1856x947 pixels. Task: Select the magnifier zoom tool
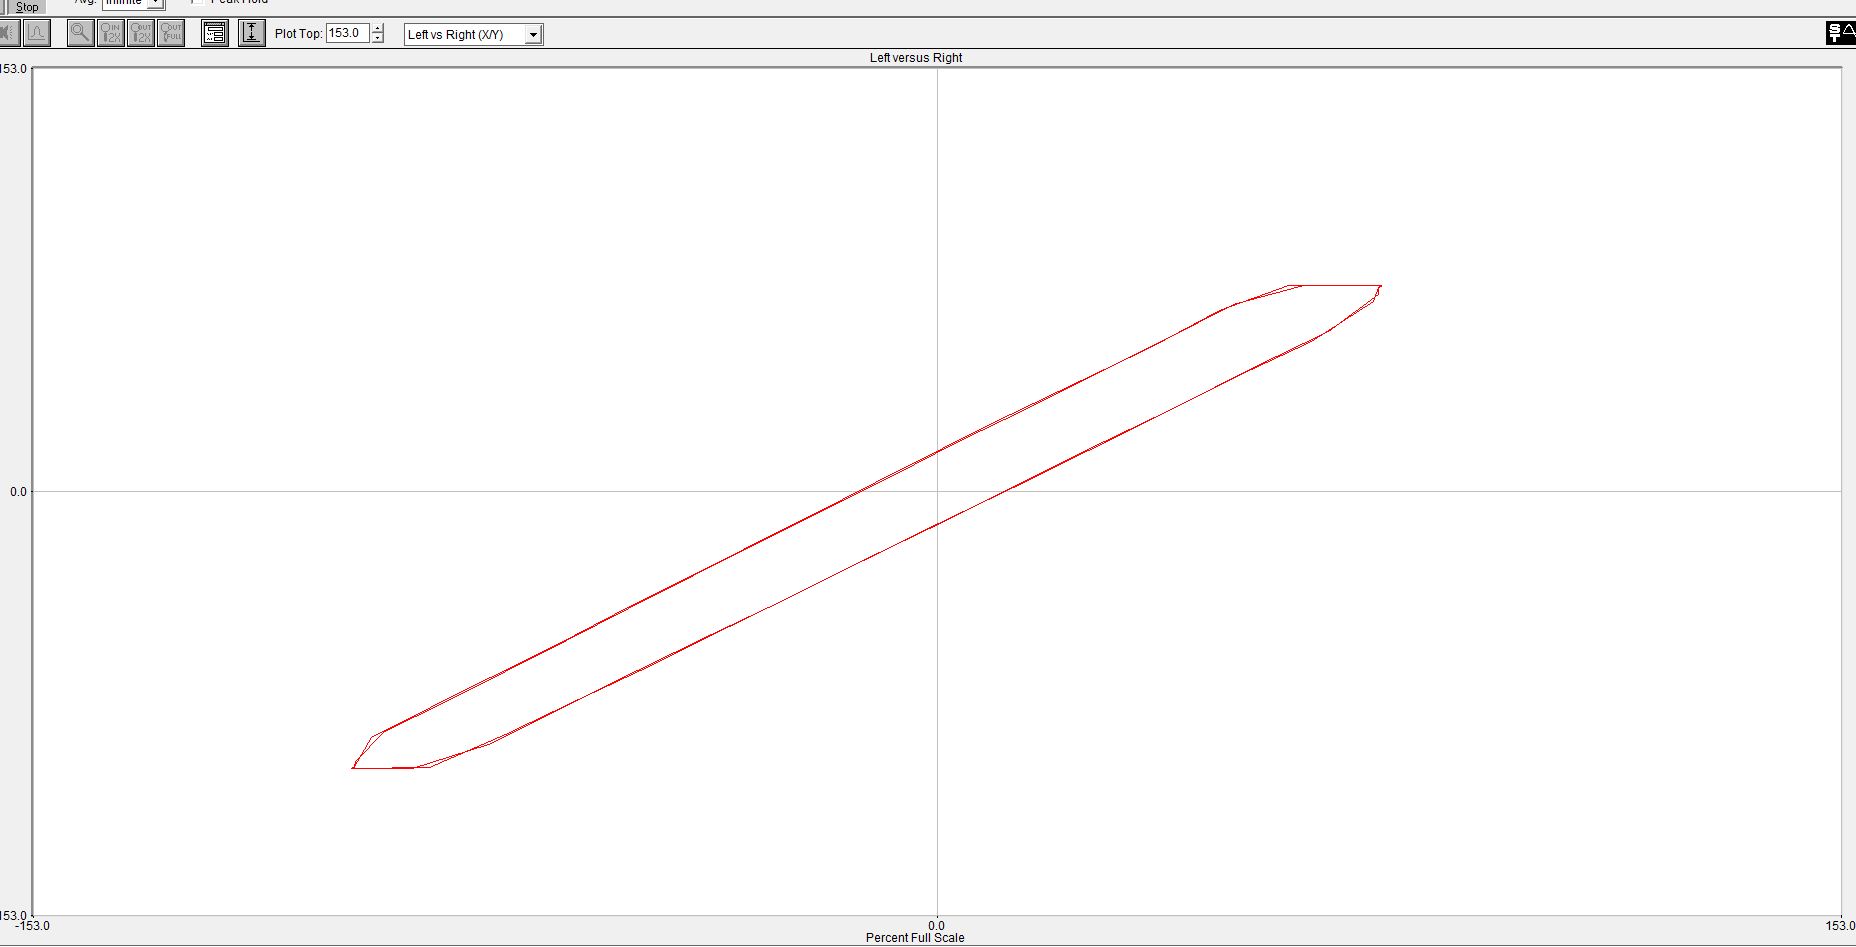[x=80, y=33]
